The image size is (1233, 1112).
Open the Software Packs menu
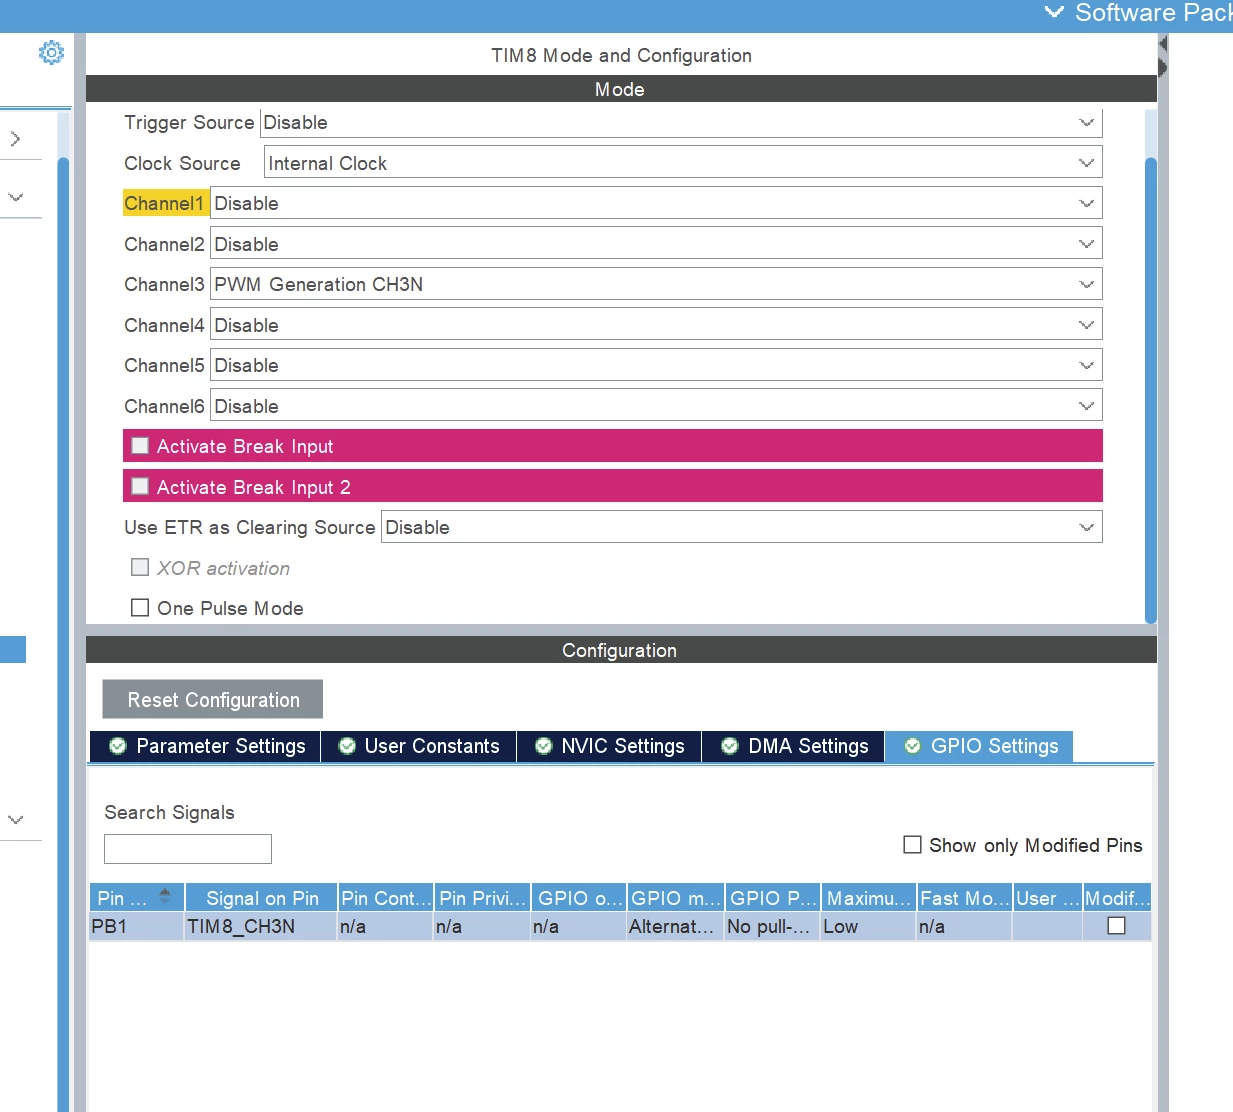(x=1138, y=13)
